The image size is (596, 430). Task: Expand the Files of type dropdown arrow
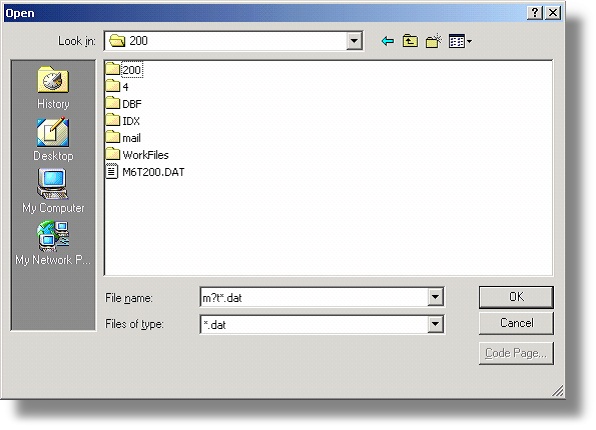tap(435, 324)
